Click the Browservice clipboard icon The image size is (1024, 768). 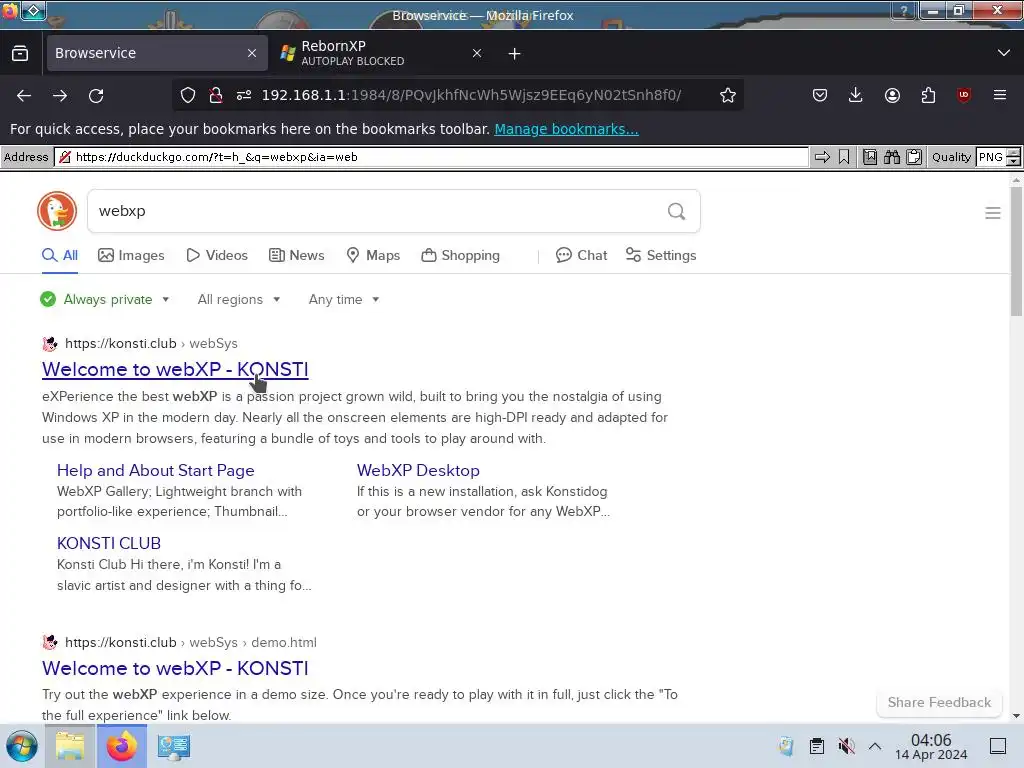click(914, 157)
